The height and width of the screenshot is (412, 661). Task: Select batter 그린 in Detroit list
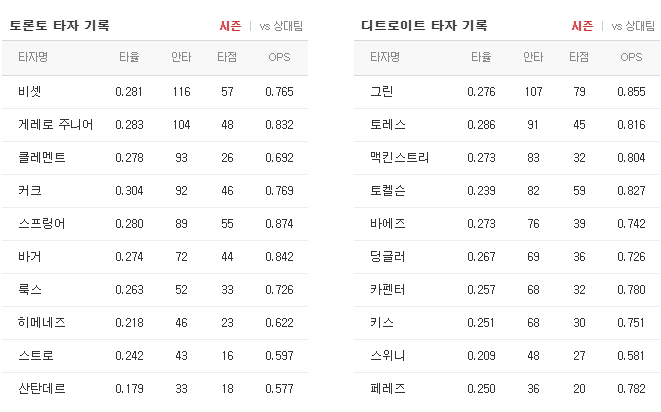pos(382,92)
